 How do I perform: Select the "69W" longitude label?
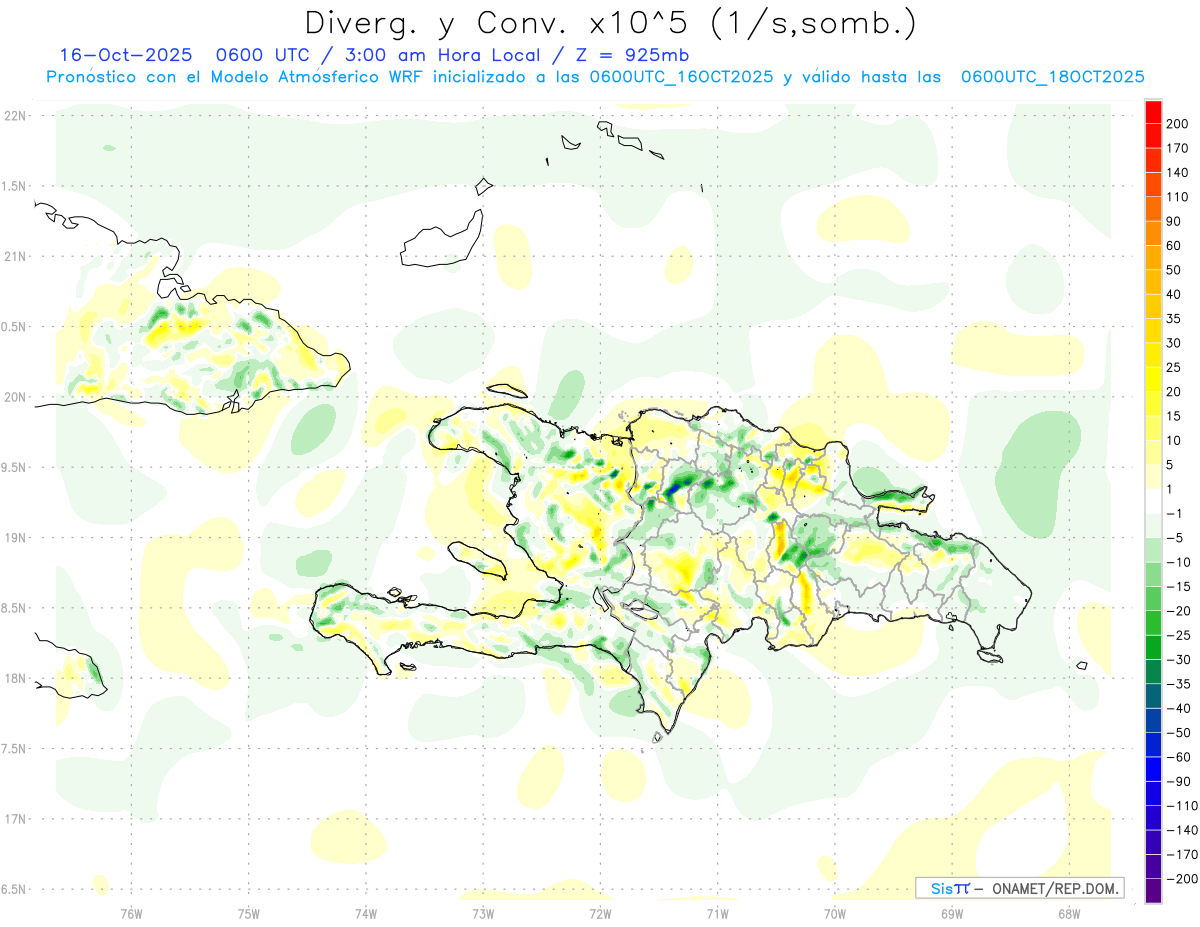tap(951, 912)
